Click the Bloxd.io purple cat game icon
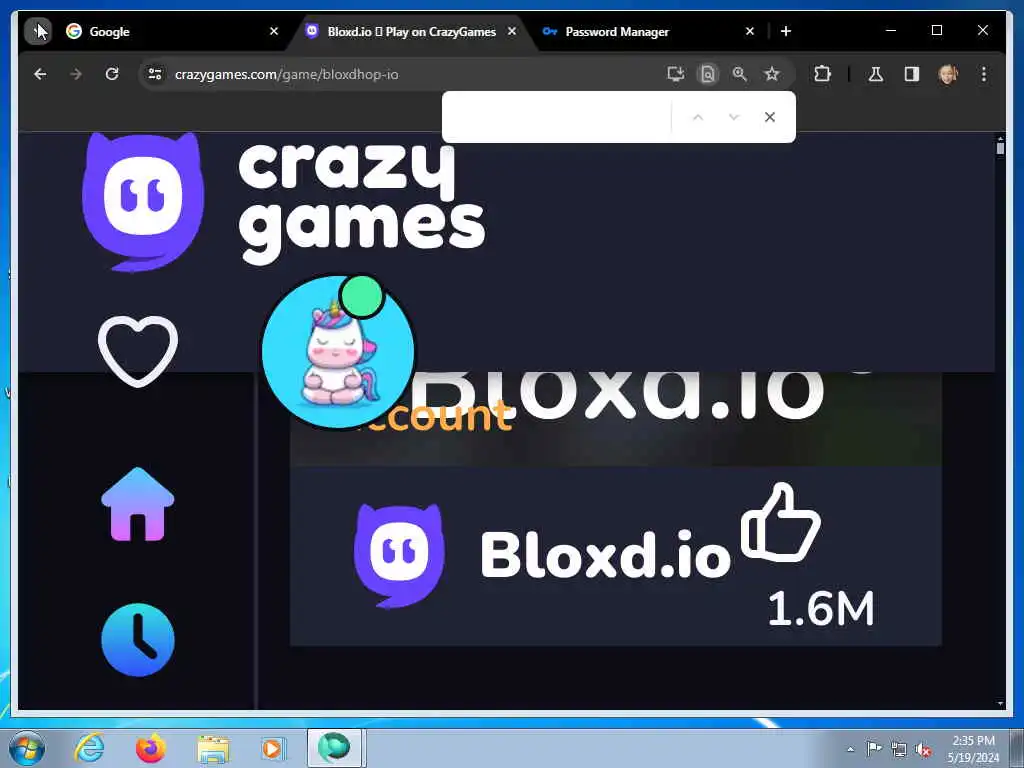1024x768 pixels. pos(399,555)
